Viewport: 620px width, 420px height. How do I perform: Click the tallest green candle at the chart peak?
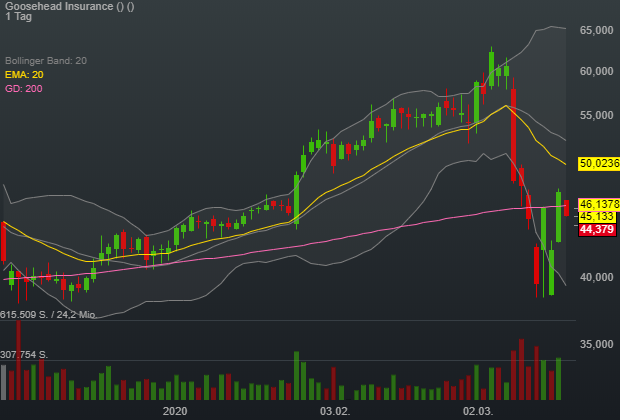coord(491,69)
